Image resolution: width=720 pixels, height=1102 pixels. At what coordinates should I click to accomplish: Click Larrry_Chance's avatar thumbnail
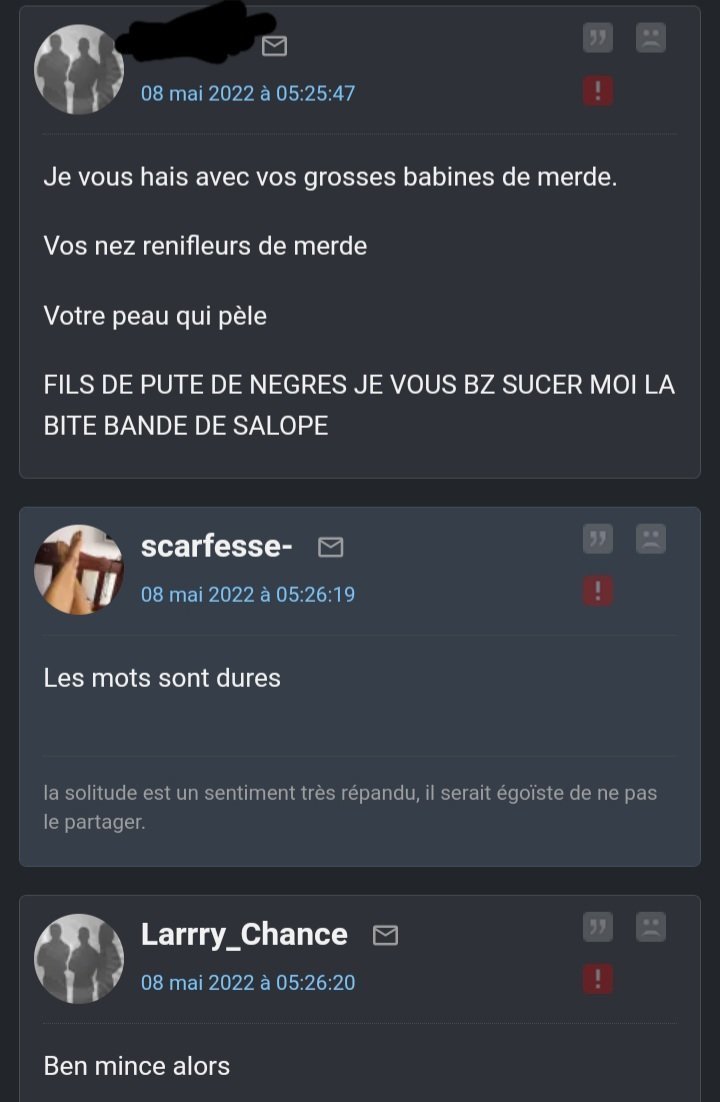pyautogui.click(x=79, y=959)
